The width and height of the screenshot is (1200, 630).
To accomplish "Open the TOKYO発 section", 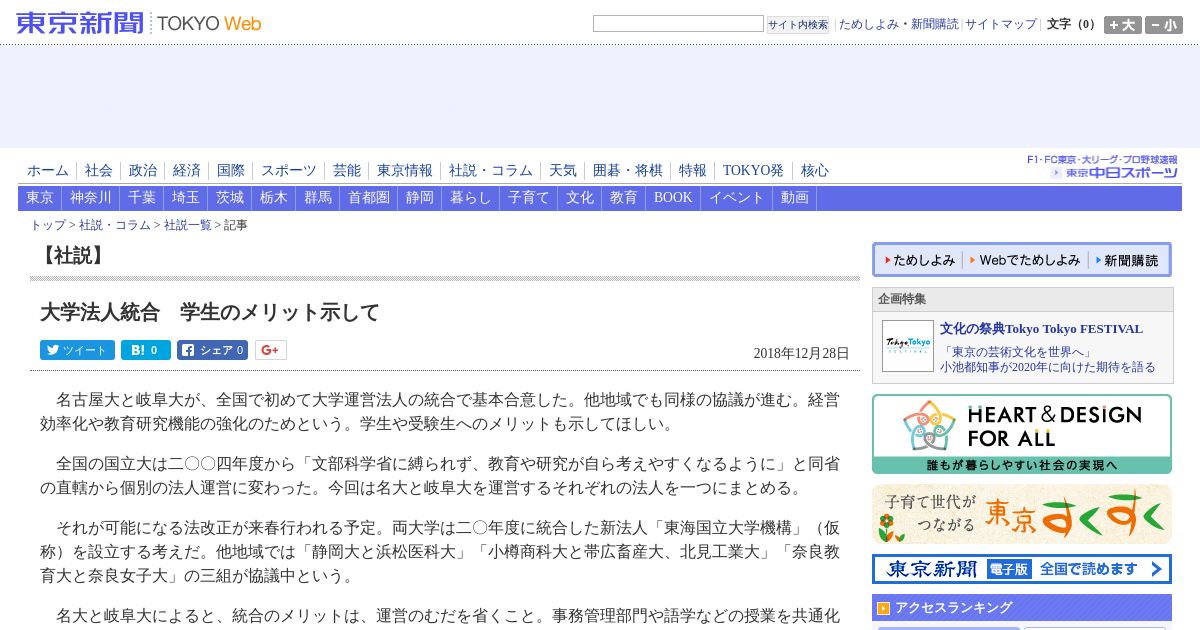I will [753, 170].
